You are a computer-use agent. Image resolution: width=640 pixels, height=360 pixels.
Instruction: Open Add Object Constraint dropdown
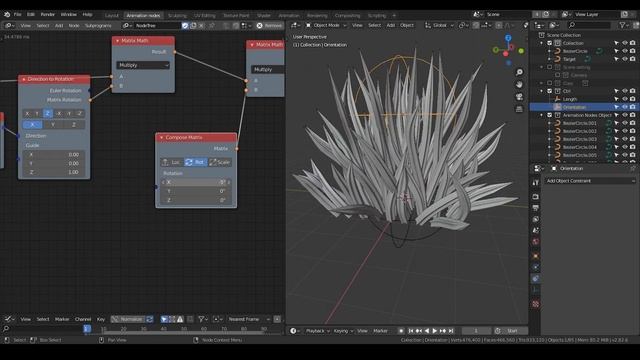click(590, 181)
